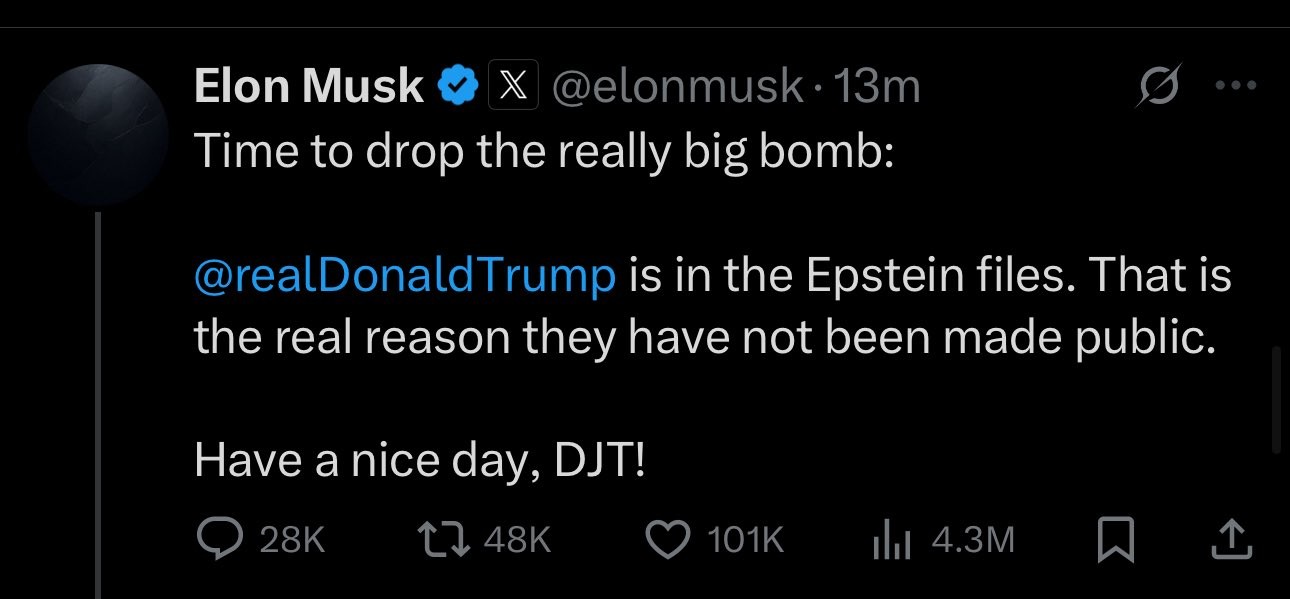This screenshot has width=1290, height=599.
Task: Open the @elonmusk handle link
Action: point(677,87)
